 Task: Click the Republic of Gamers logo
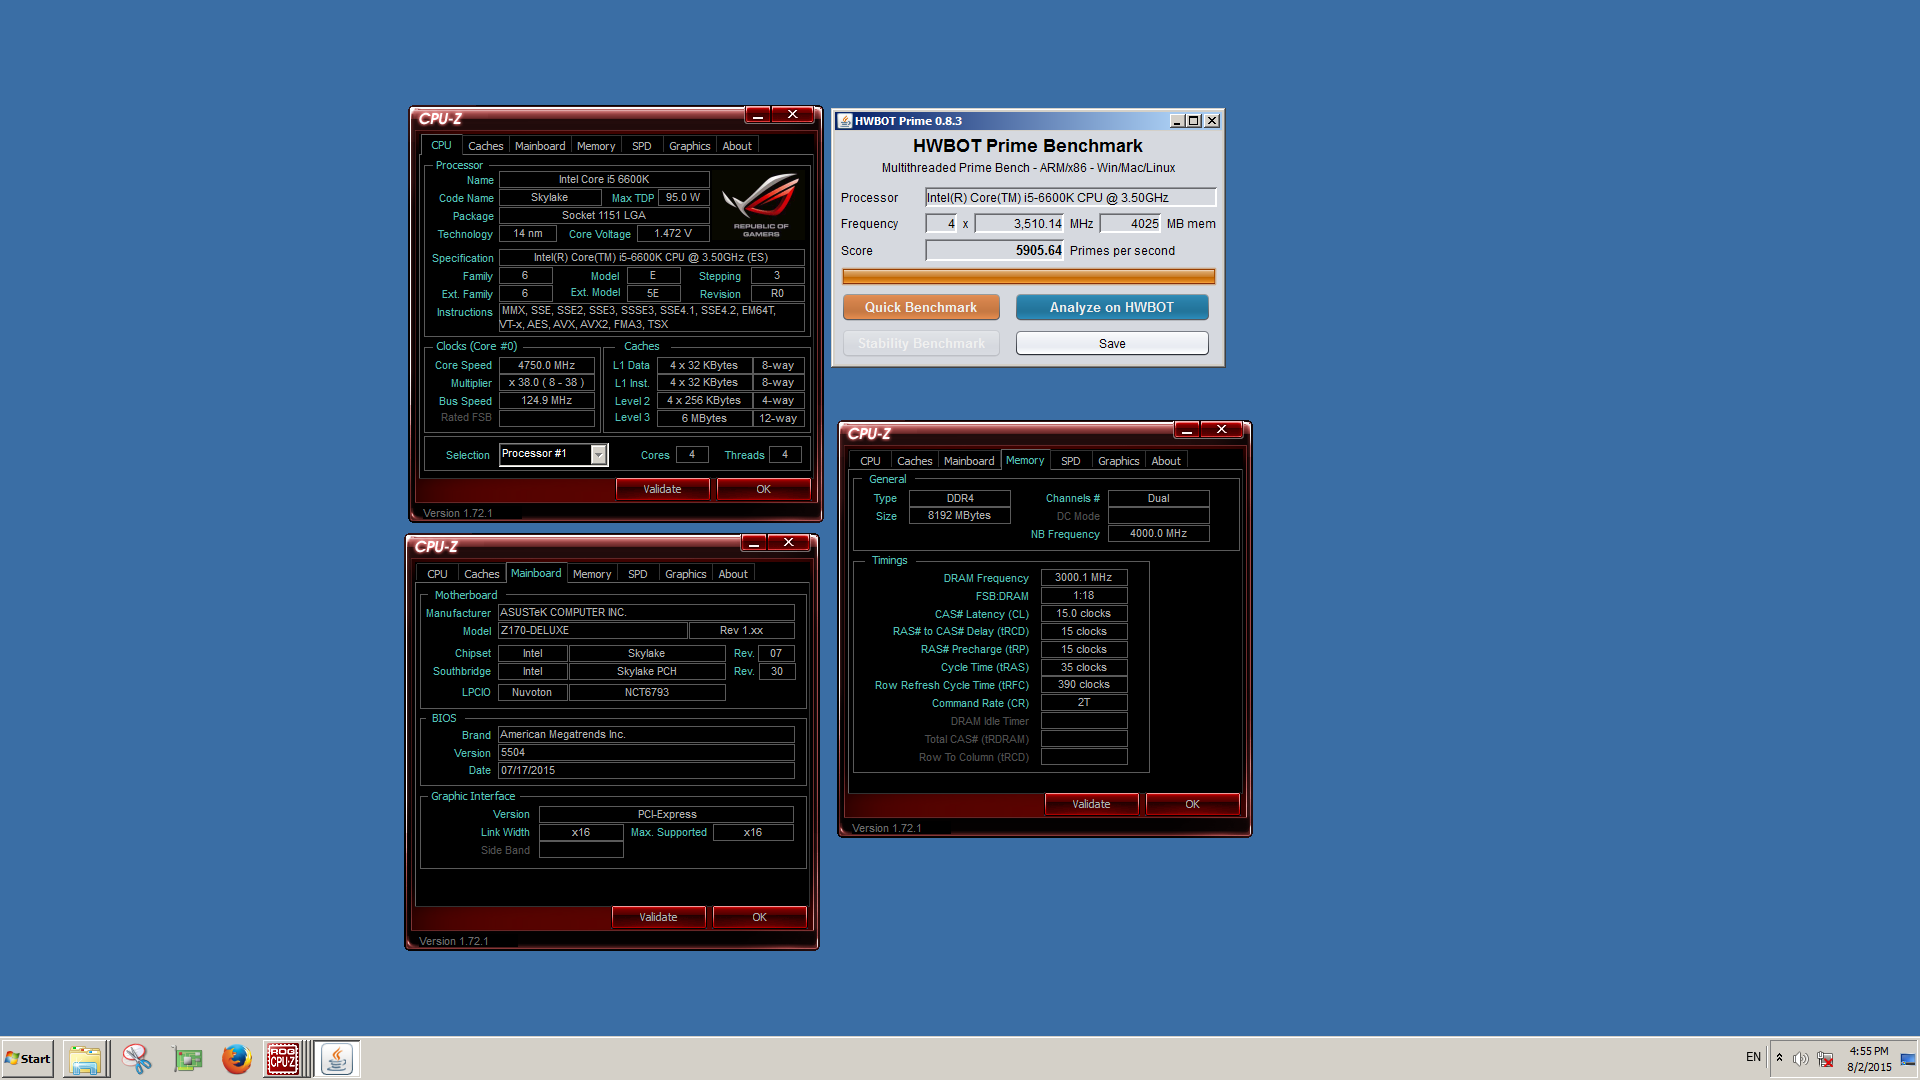[761, 204]
